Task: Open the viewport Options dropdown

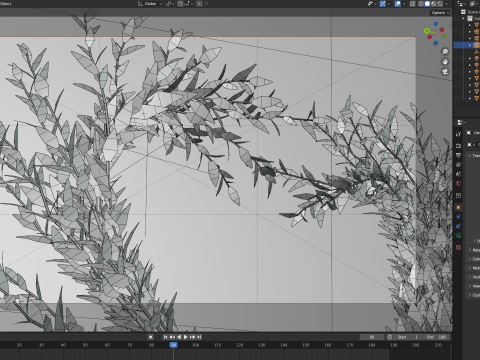Action: coord(440,13)
